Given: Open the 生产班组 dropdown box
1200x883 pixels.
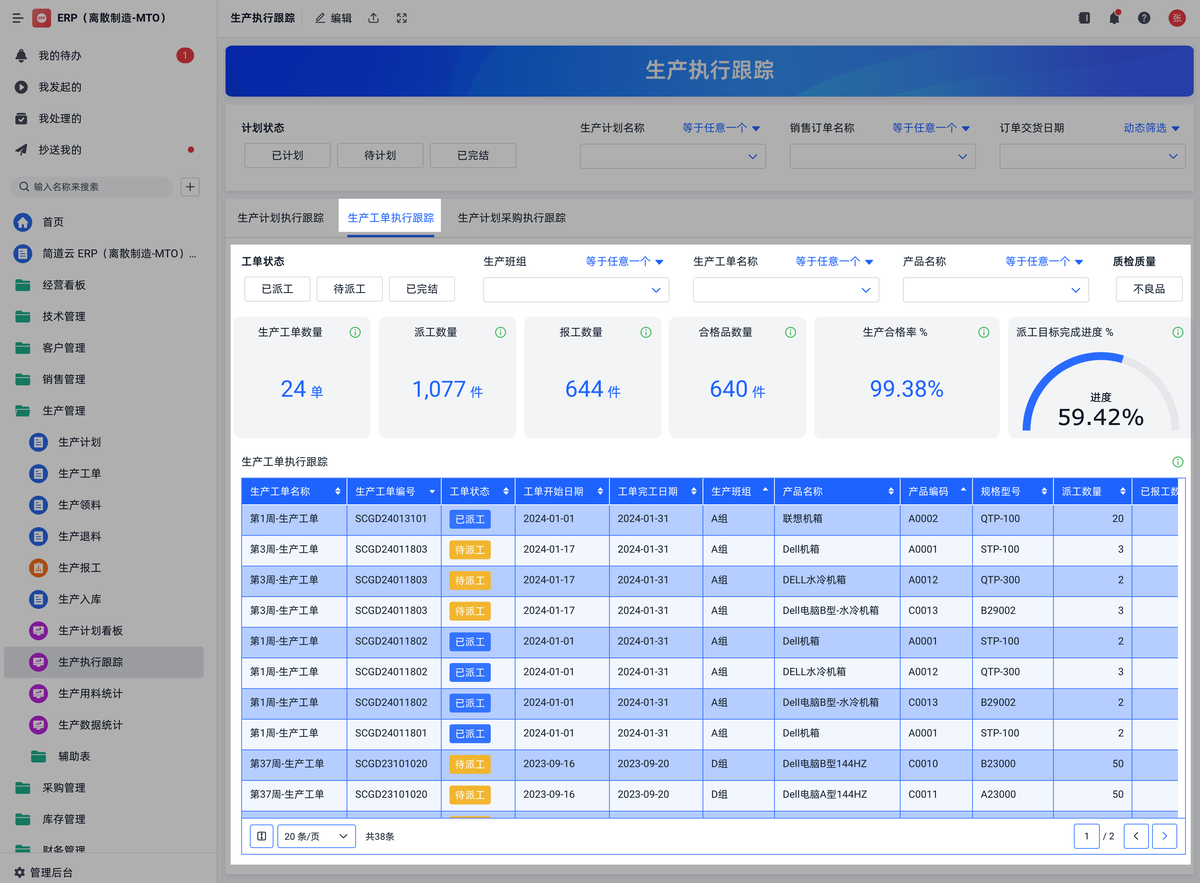Looking at the screenshot, I should pyautogui.click(x=576, y=290).
